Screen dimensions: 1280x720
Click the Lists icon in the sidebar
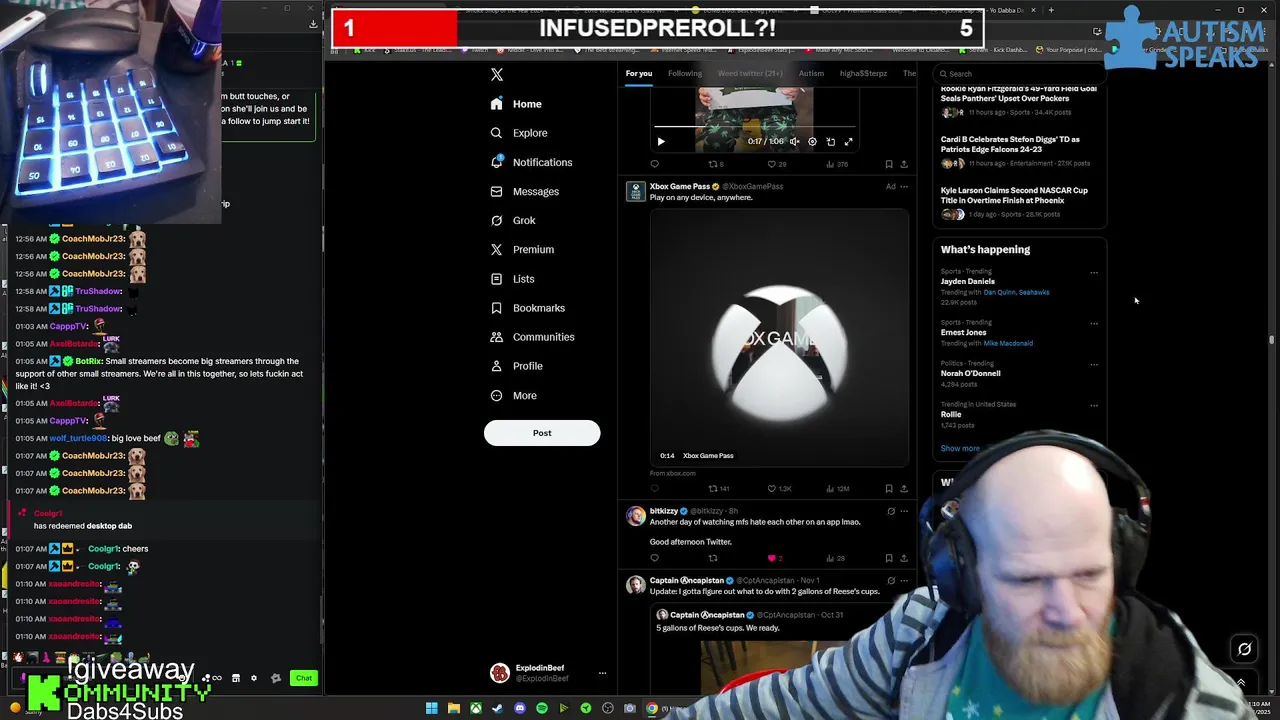pyautogui.click(x=497, y=279)
